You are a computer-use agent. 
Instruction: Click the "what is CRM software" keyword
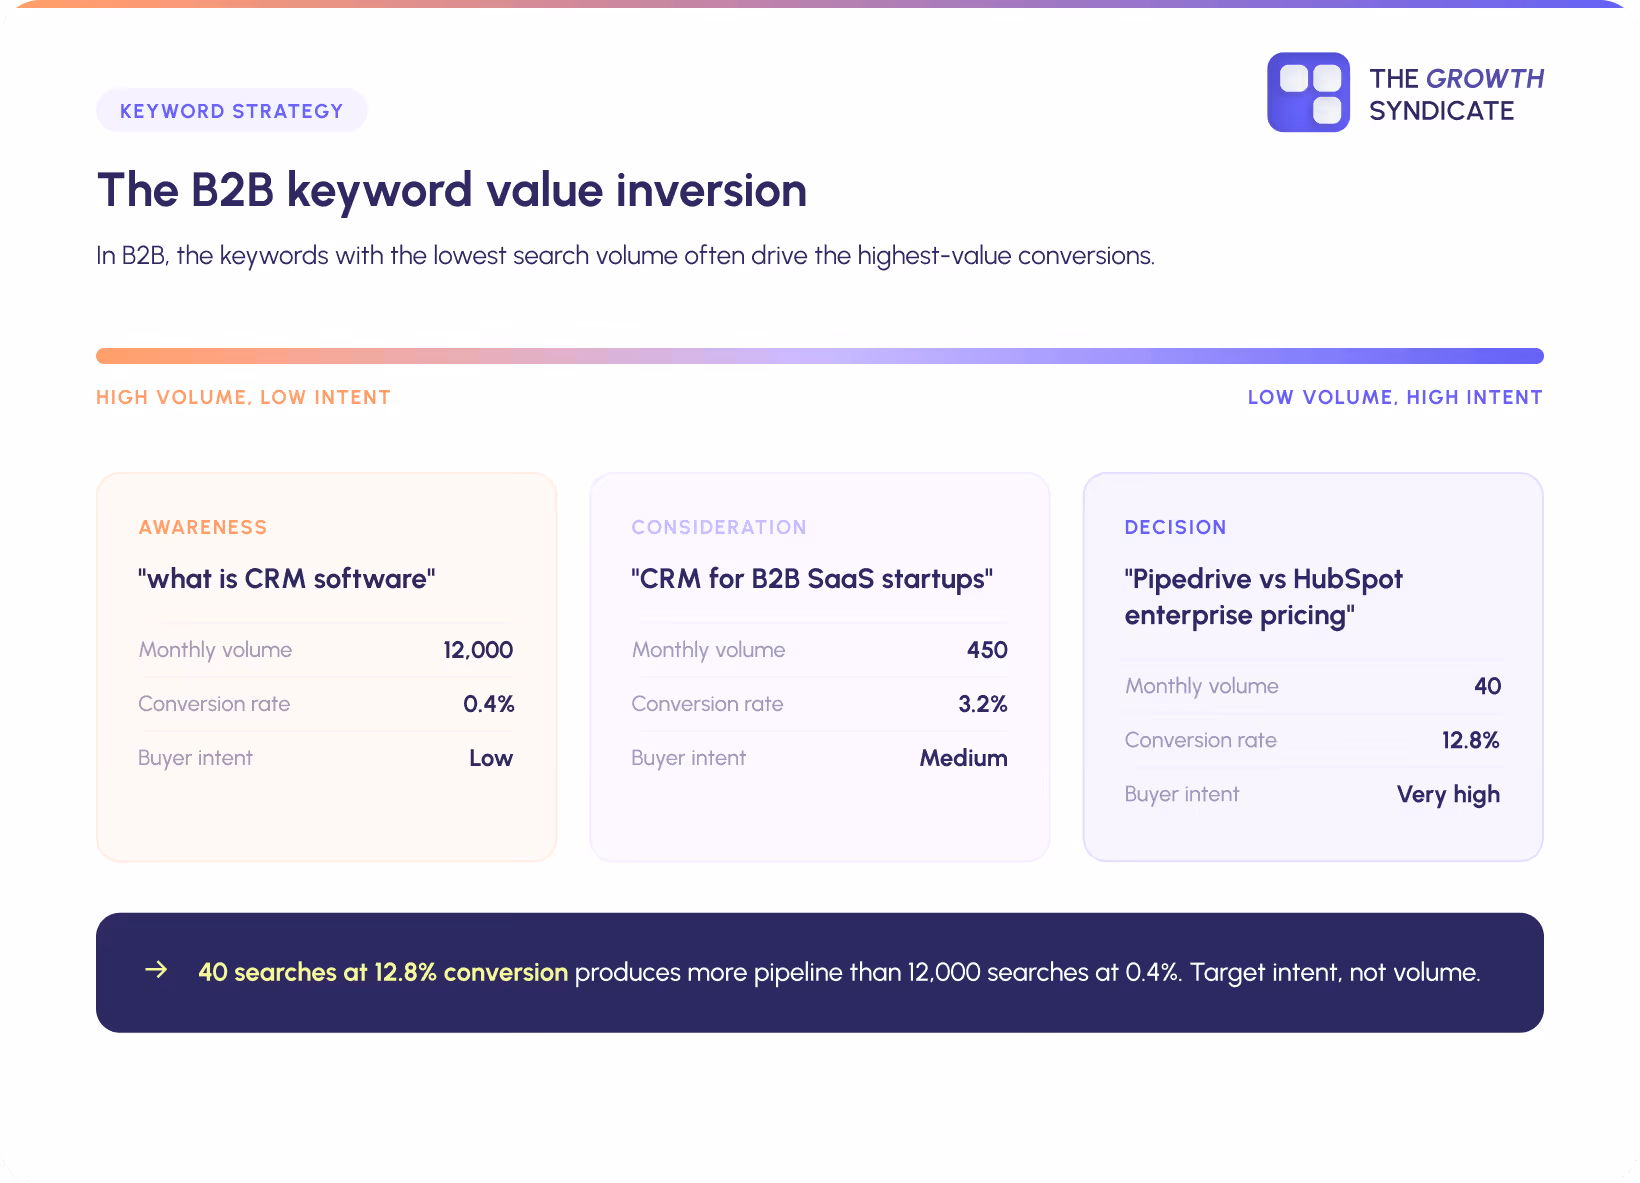coord(287,579)
